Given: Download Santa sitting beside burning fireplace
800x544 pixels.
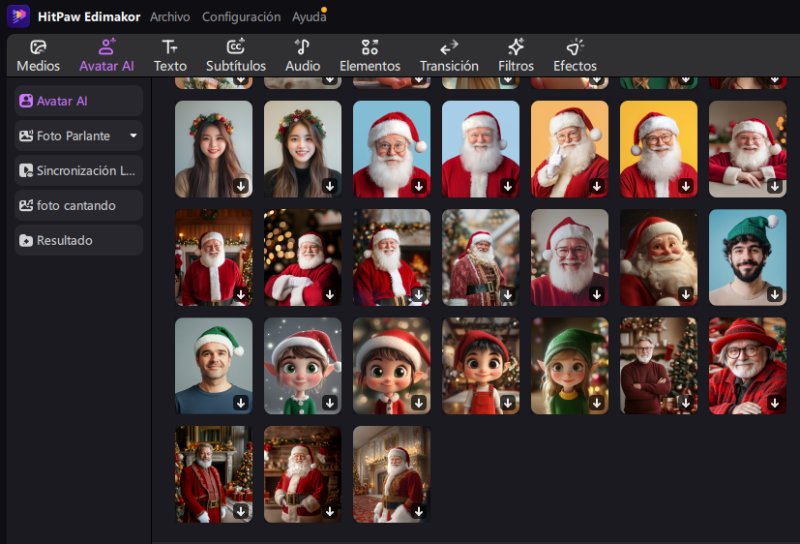Looking at the screenshot, I should tap(419, 294).
